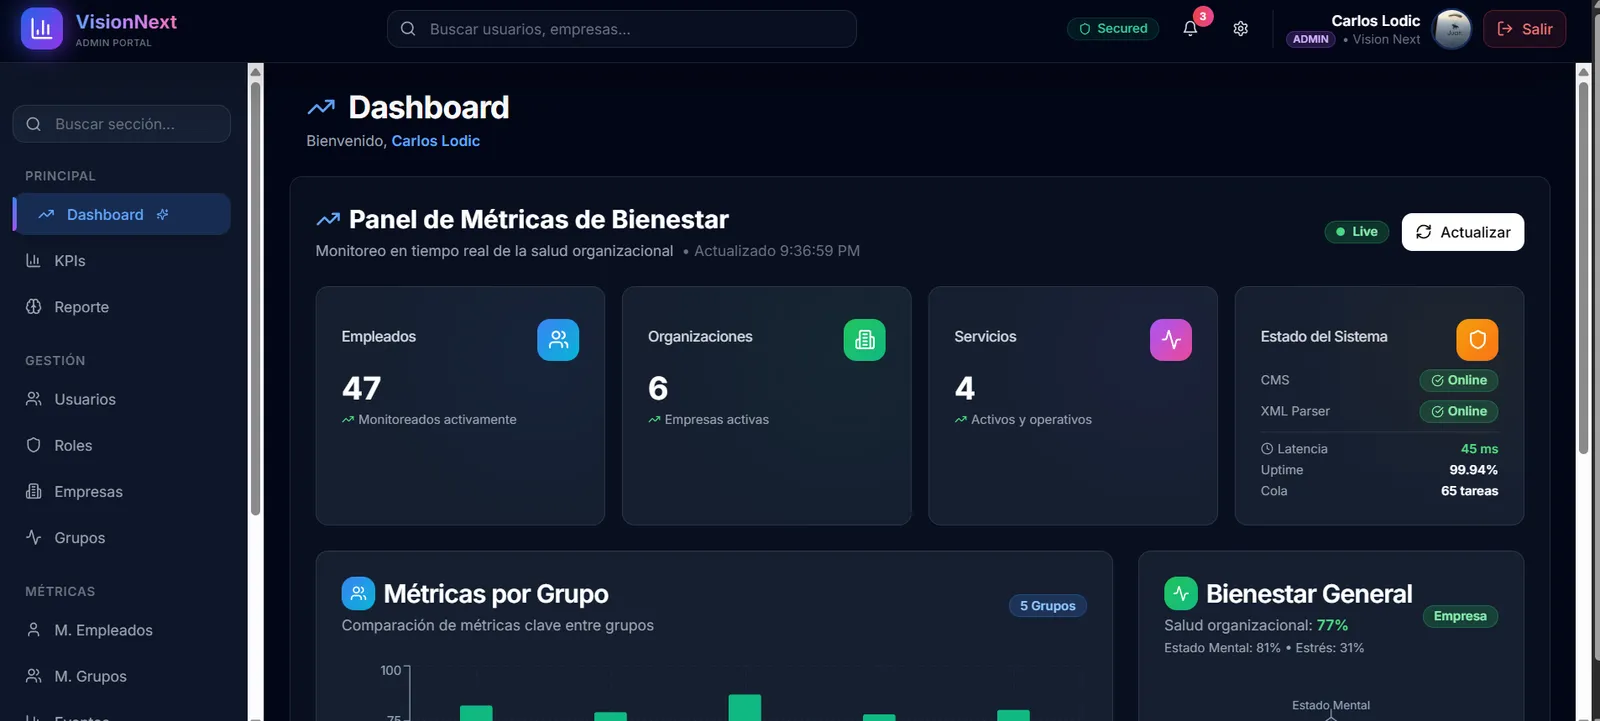Image resolution: width=1600 pixels, height=721 pixels.
Task: Click the Activos y operativos label
Action: point(1031,420)
